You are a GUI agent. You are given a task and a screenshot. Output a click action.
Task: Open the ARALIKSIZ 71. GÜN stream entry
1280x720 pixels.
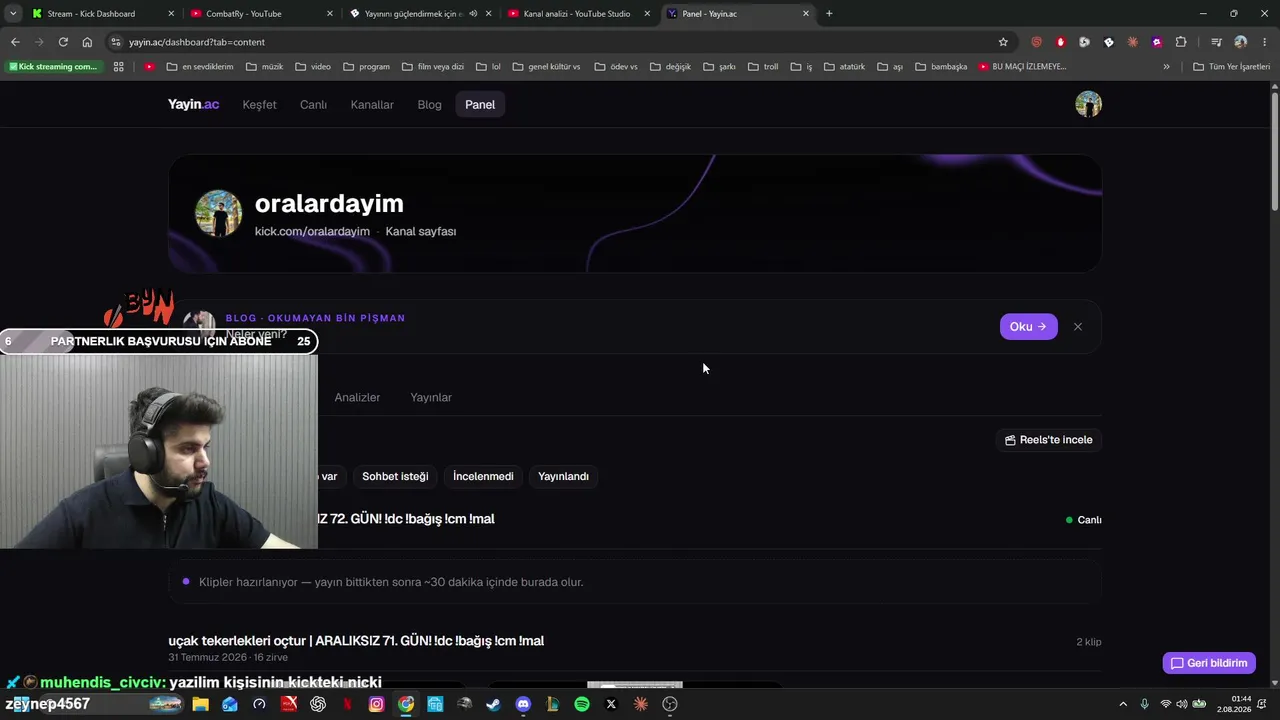point(356,641)
